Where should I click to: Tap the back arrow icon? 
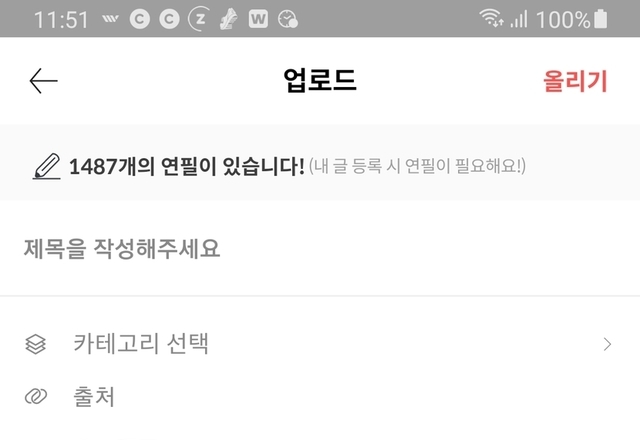pos(43,81)
